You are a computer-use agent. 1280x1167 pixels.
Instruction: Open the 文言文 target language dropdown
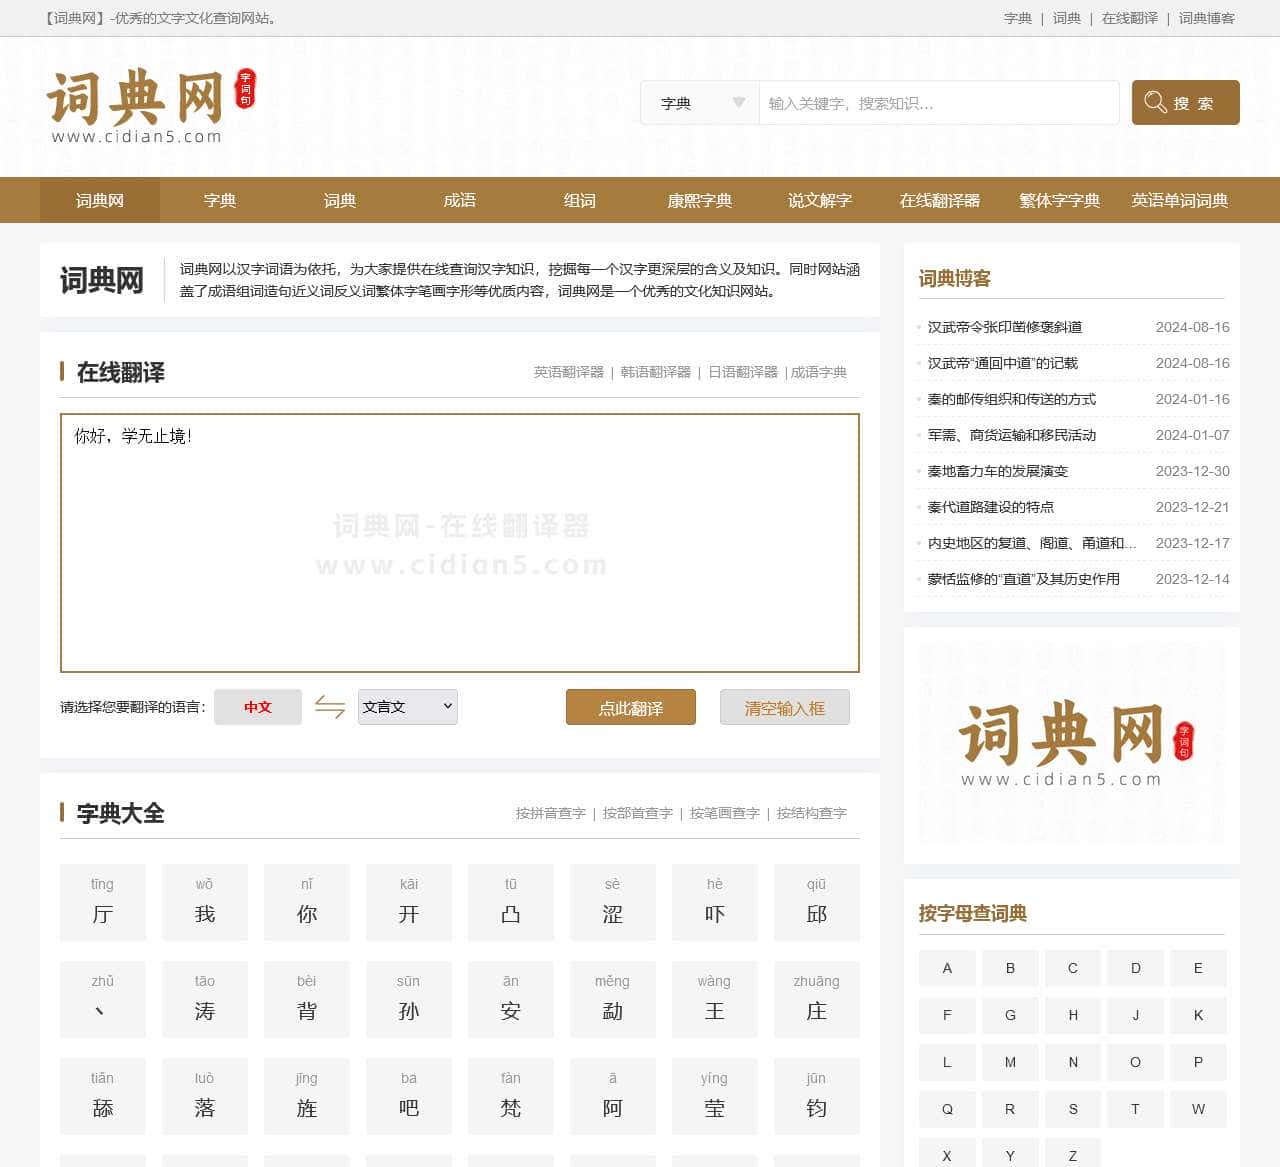click(407, 707)
